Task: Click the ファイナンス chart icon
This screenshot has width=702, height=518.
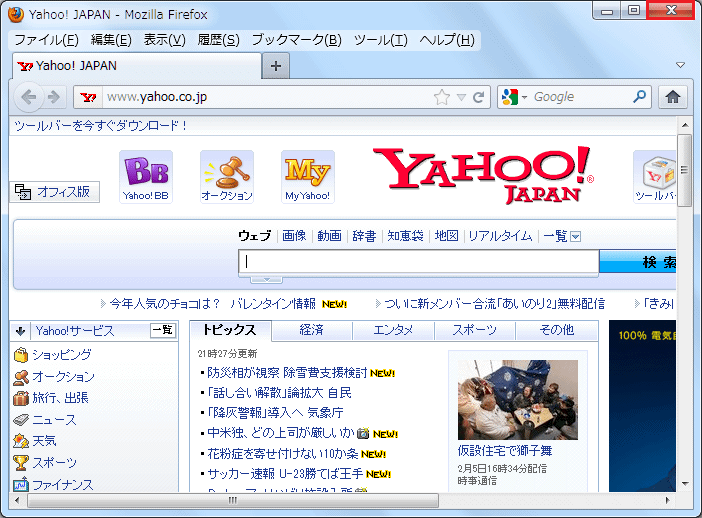Action: click(x=21, y=484)
